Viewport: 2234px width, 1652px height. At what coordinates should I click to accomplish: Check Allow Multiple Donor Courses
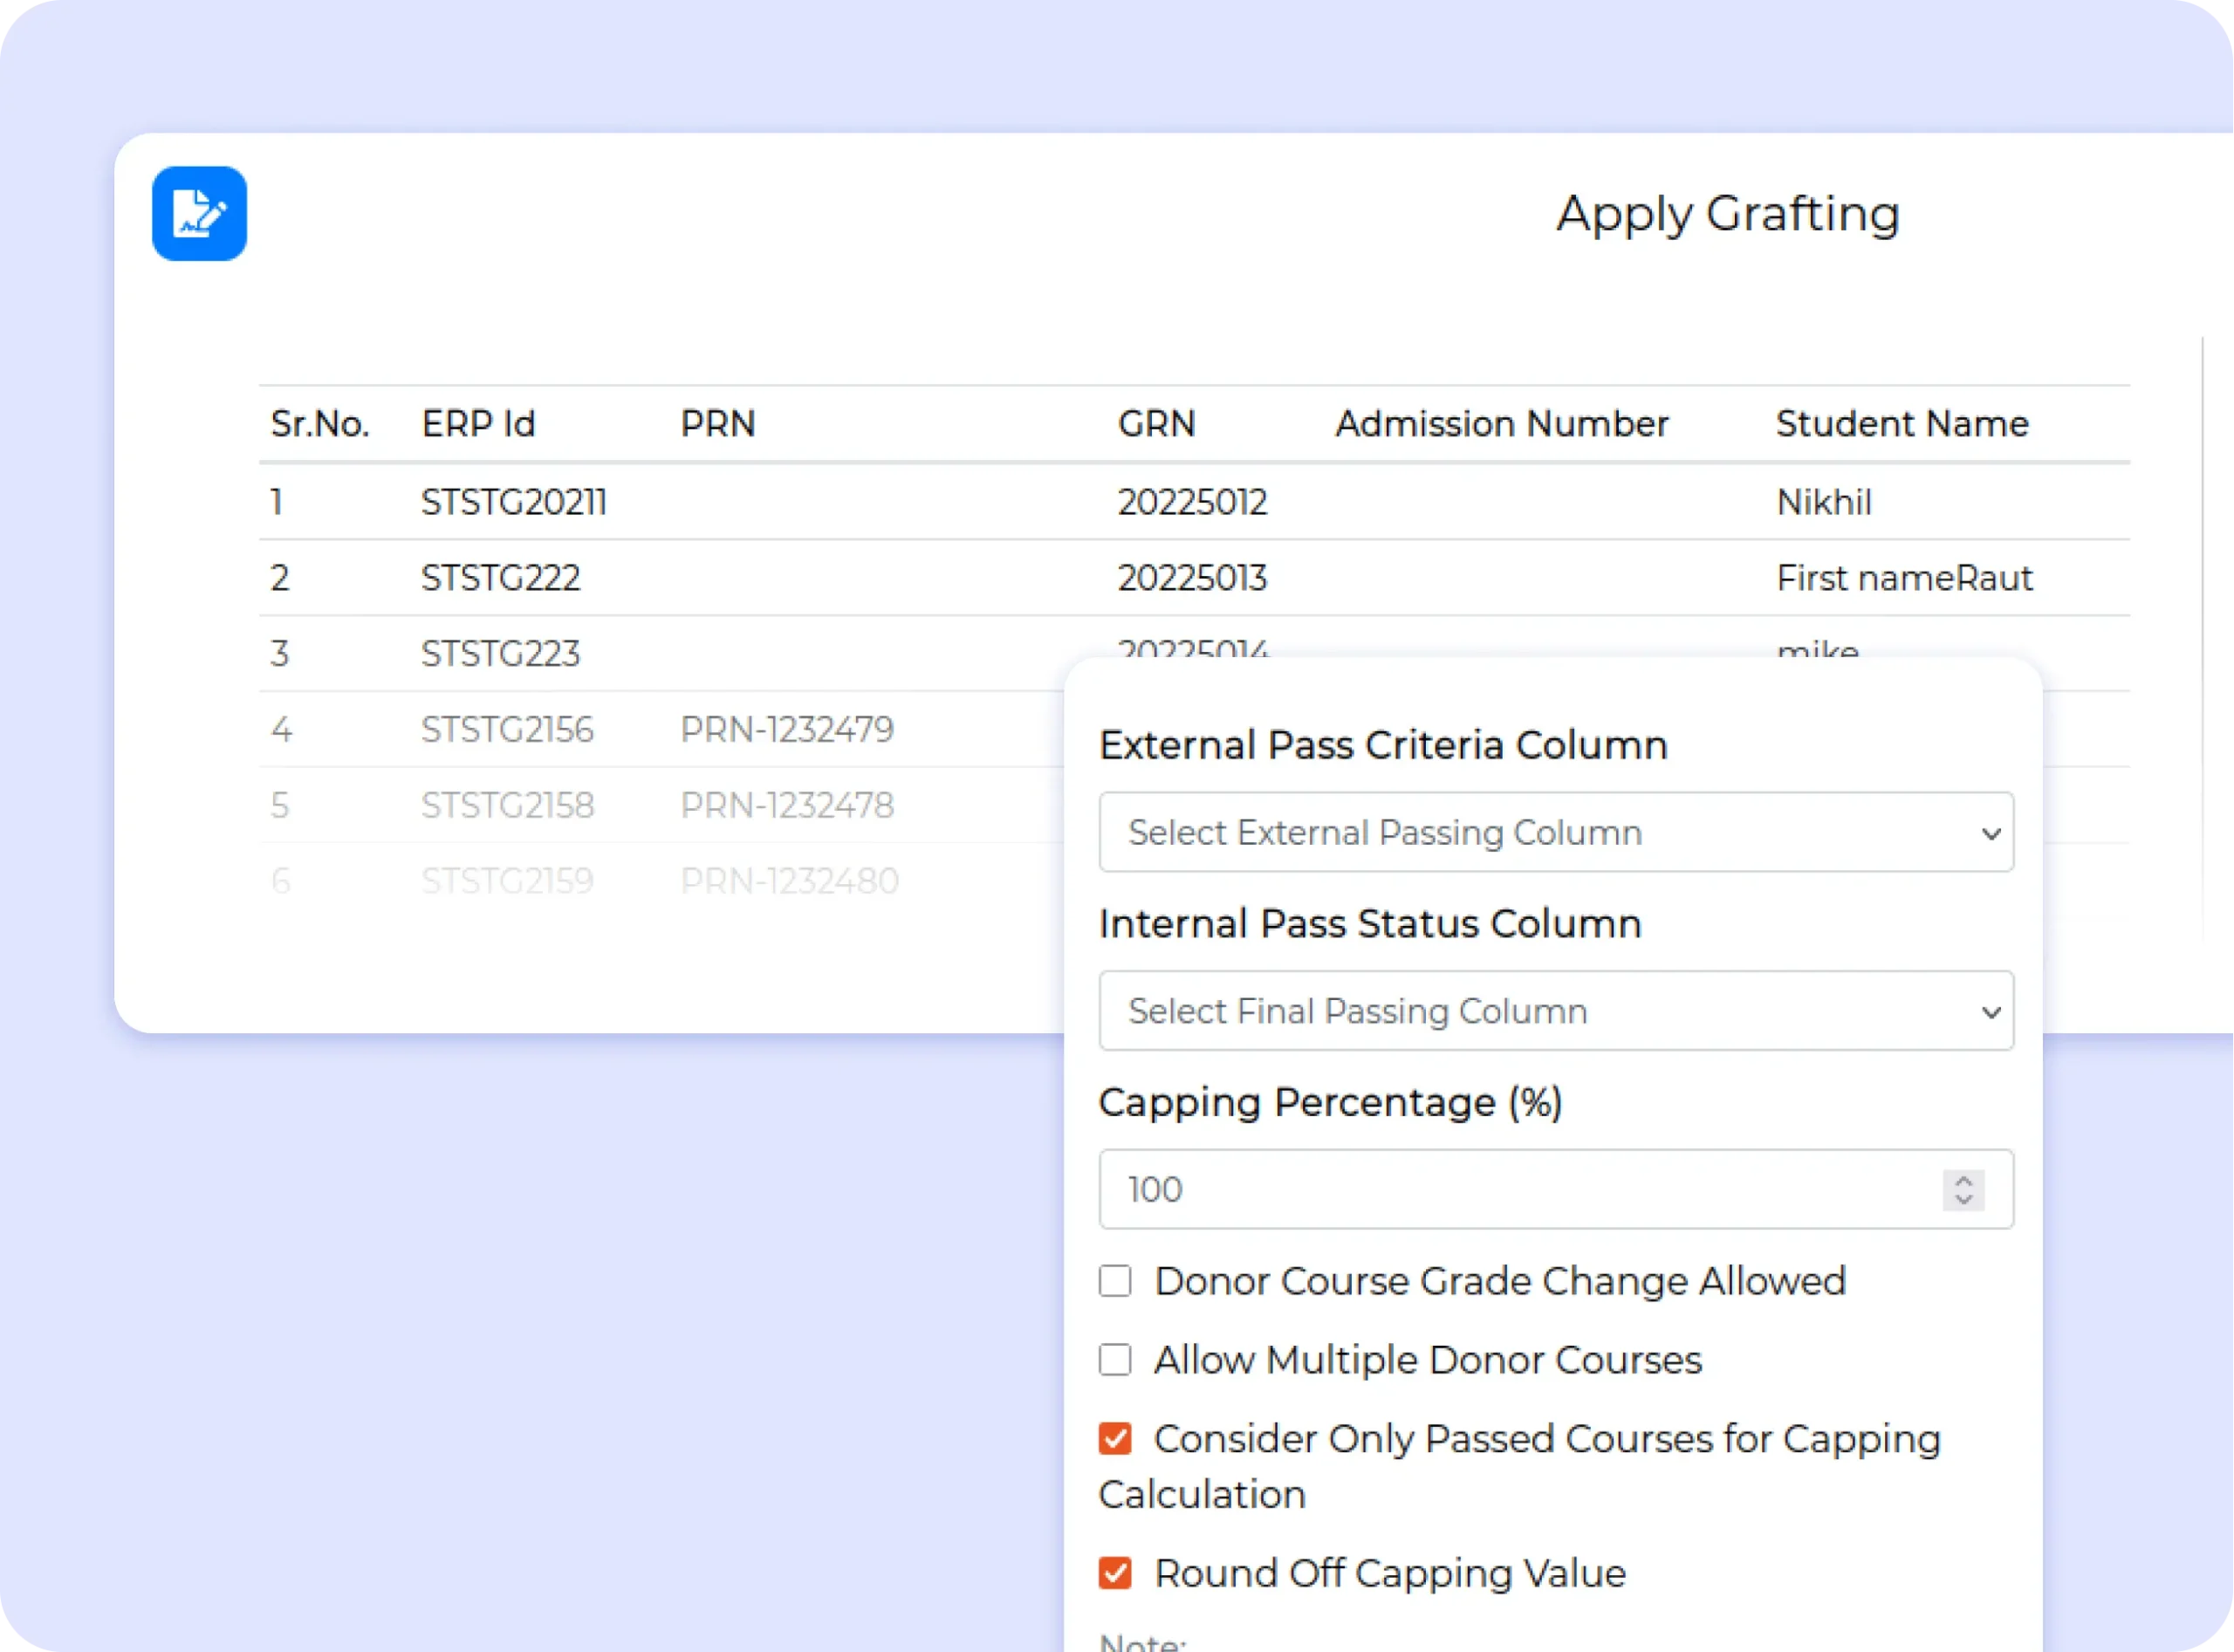pos(1115,1360)
